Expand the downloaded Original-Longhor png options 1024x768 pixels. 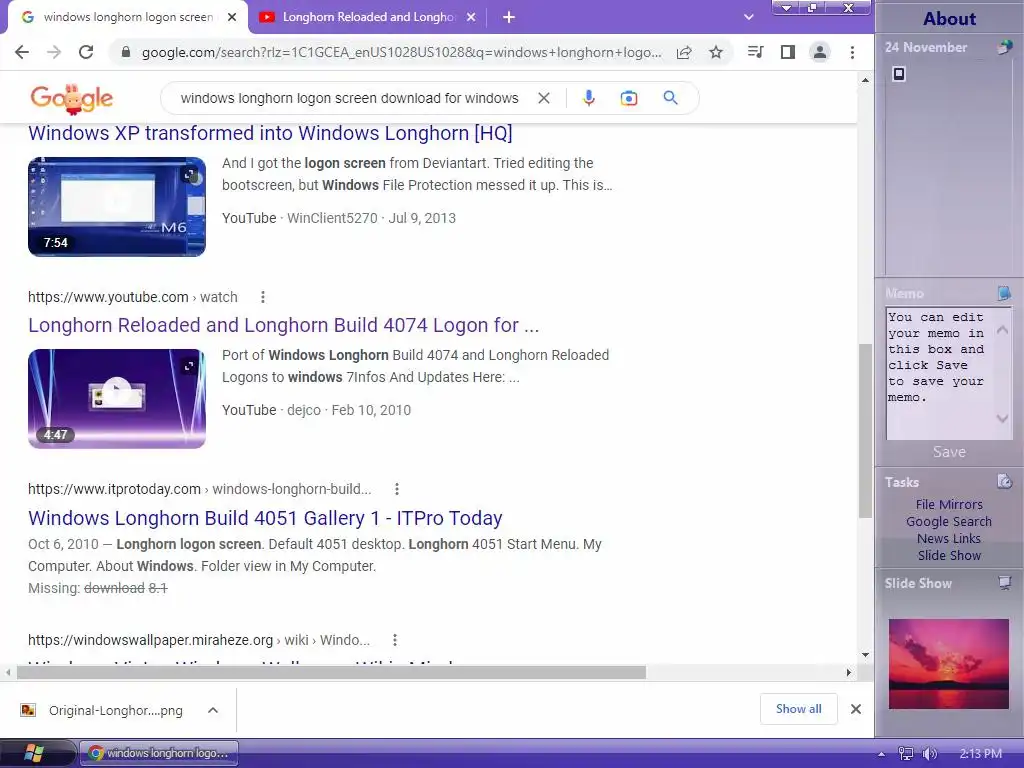(x=213, y=711)
